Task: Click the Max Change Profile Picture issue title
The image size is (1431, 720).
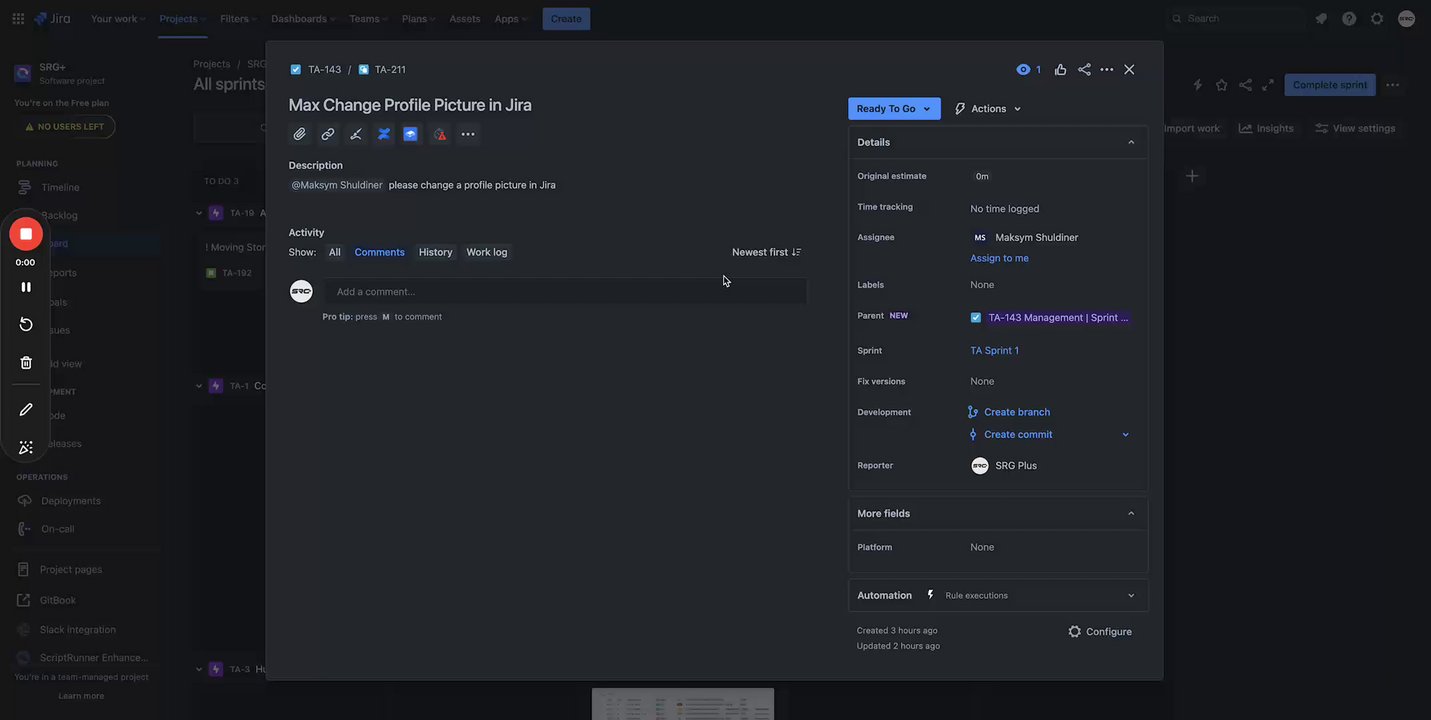Action: click(x=410, y=105)
